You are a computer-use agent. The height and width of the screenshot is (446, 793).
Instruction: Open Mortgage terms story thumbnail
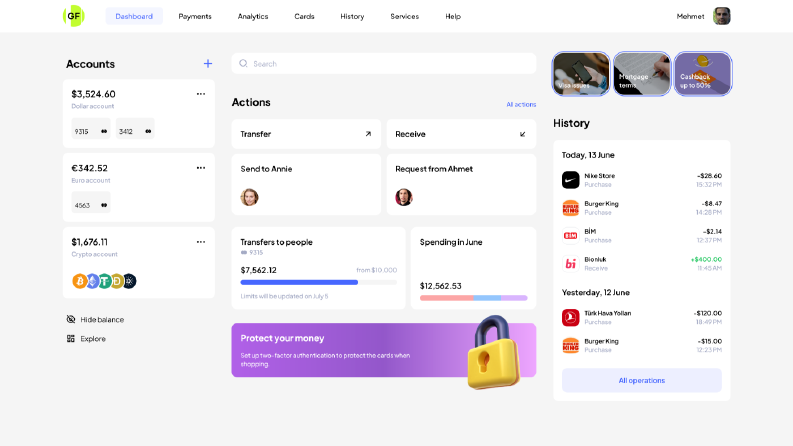point(642,74)
